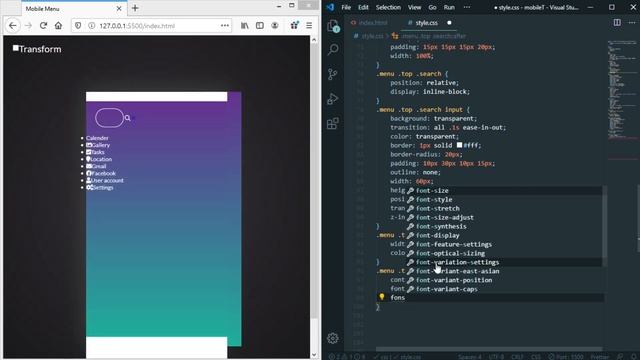Screen dimensions: 640x360
Task: Toggle the Transform checkbox on the page
Action: click(16, 48)
